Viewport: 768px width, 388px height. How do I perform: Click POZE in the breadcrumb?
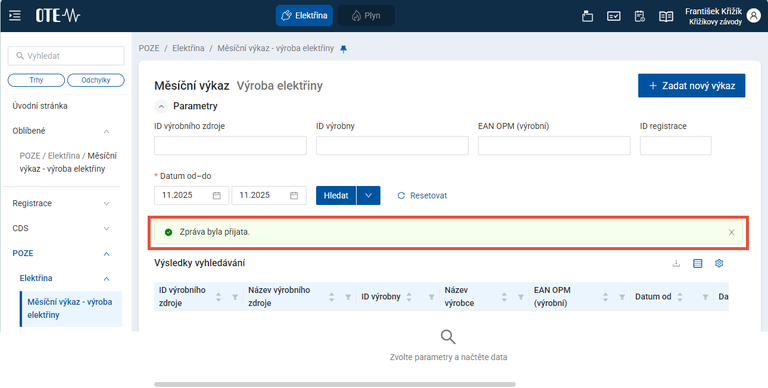click(149, 48)
